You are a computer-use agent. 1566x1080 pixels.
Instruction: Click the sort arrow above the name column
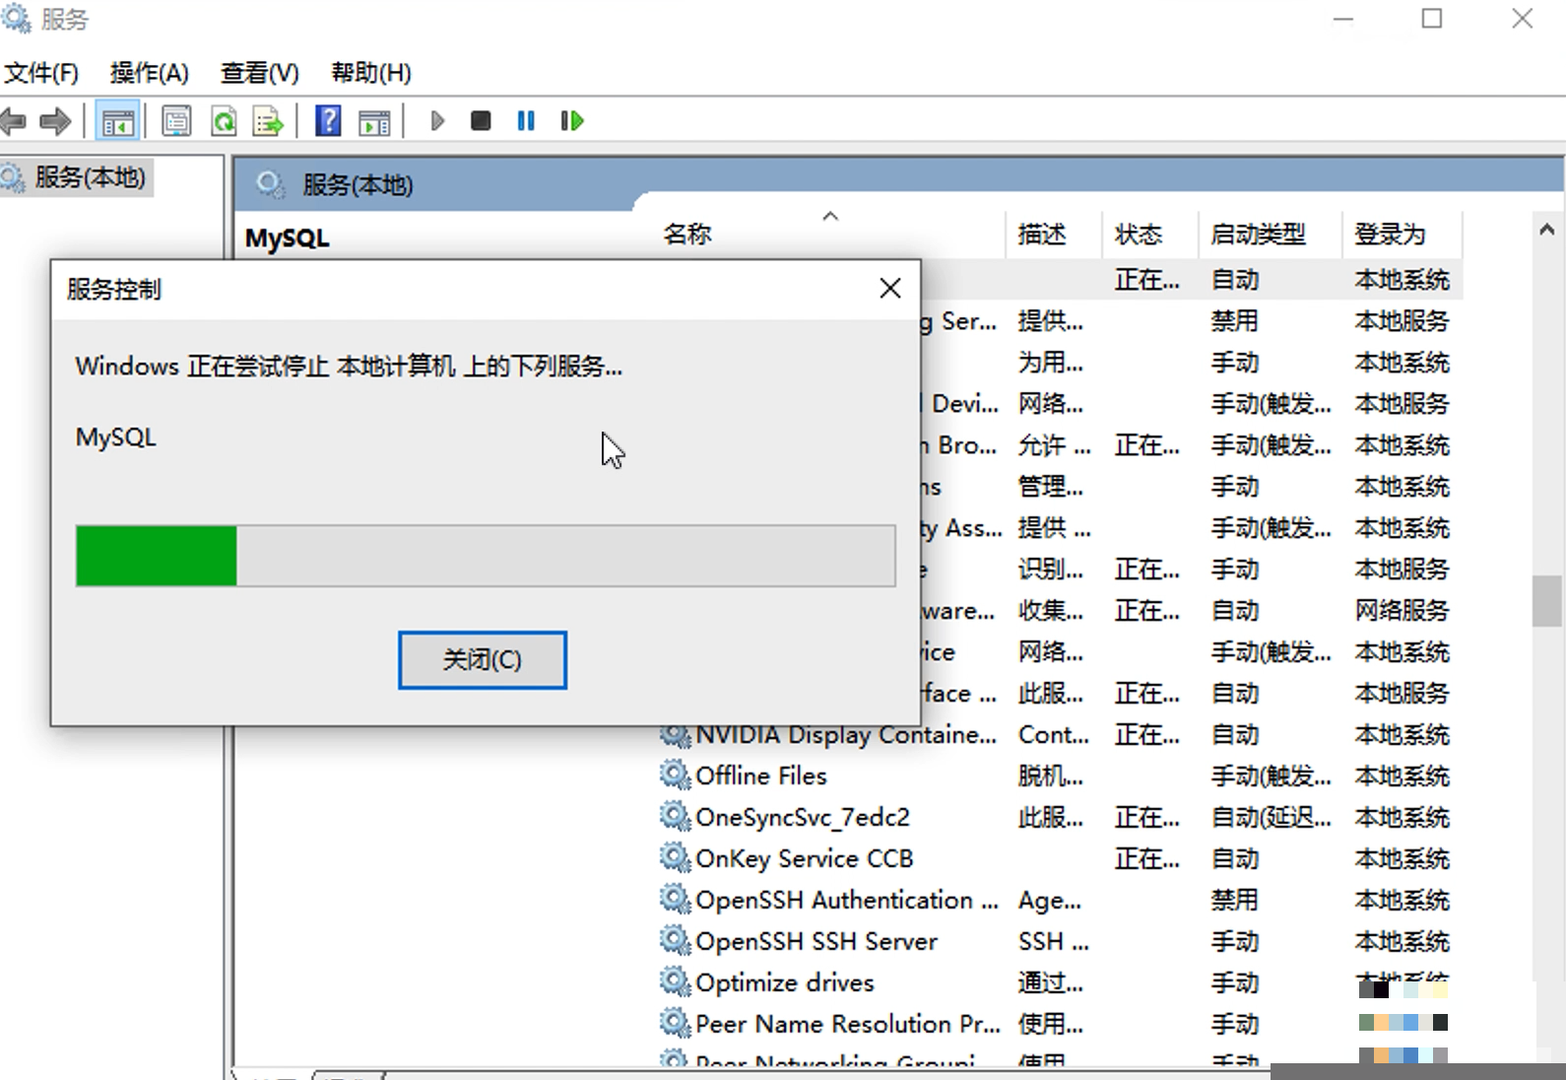pyautogui.click(x=830, y=216)
